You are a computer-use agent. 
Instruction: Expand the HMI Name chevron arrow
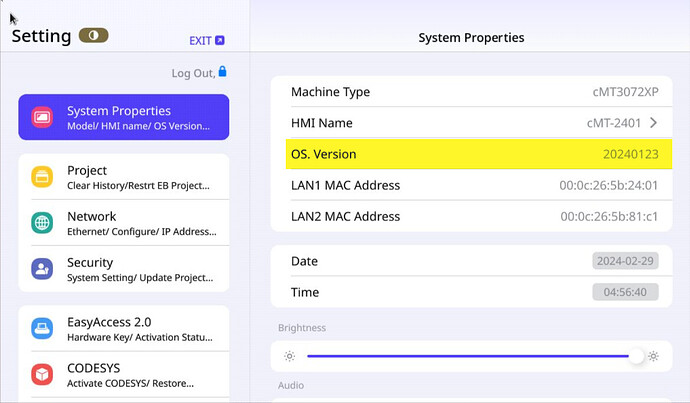pyautogui.click(x=653, y=123)
